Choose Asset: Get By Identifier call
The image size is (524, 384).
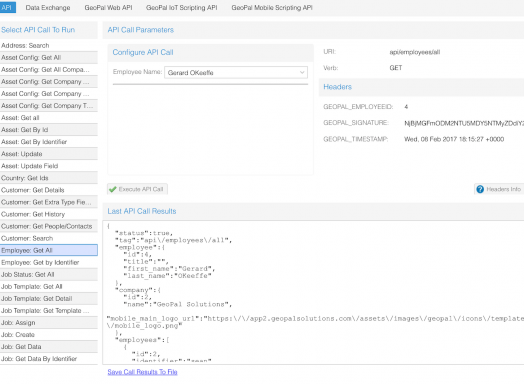pyautogui.click(x=49, y=142)
